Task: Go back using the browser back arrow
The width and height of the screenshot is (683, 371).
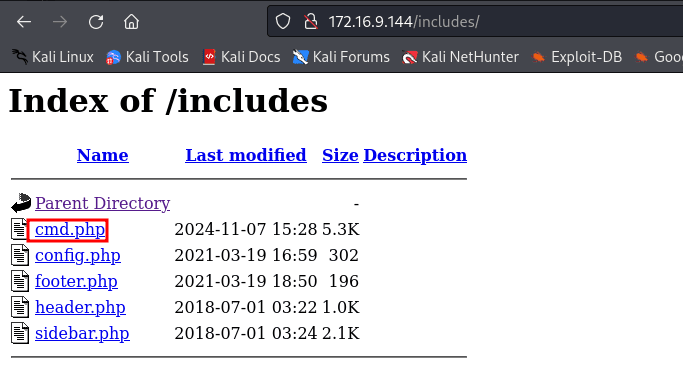Action: [x=24, y=21]
